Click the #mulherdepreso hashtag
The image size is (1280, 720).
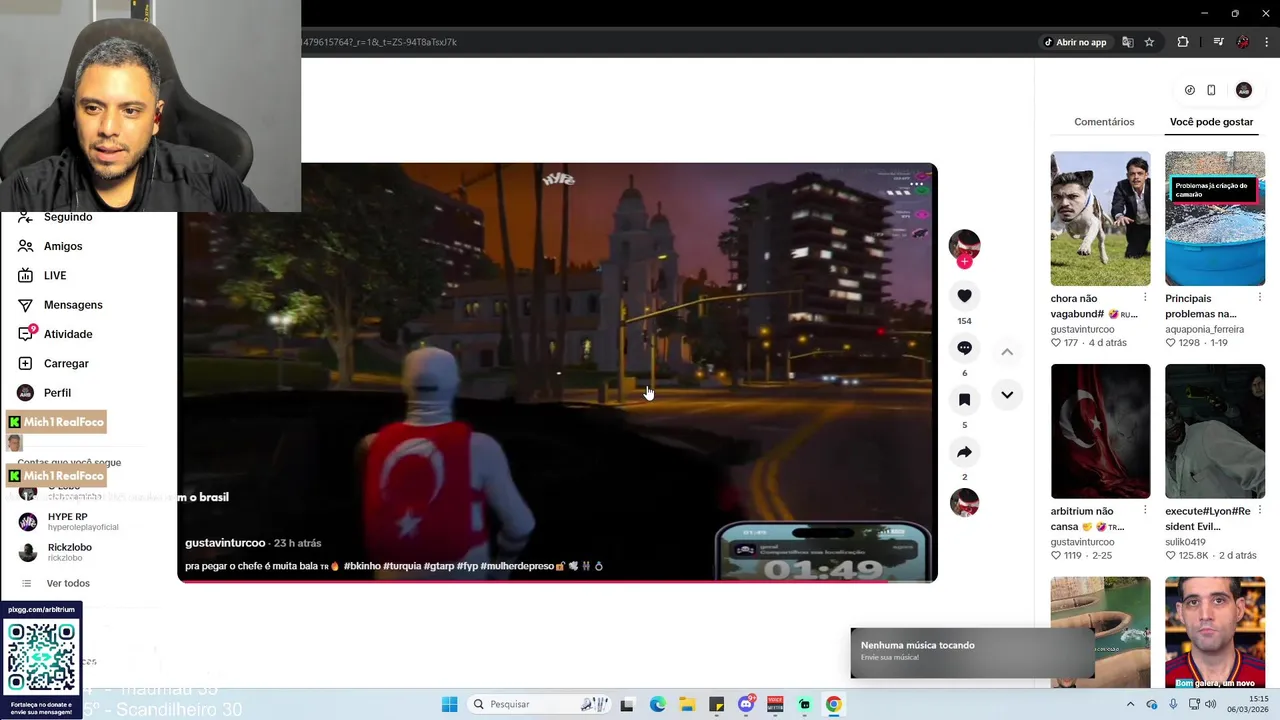(517, 566)
